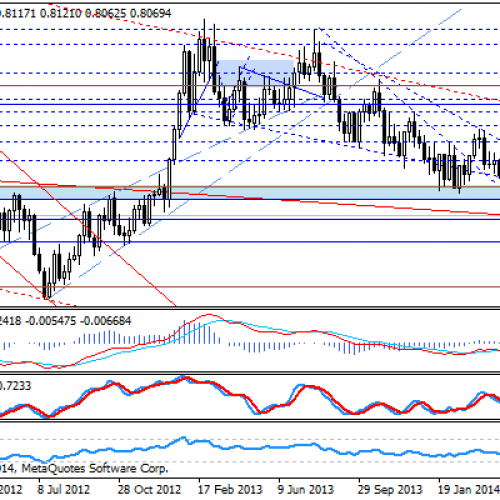Click the "28 Oct 2012" date label
This screenshot has height=500, width=500.
coord(149,490)
